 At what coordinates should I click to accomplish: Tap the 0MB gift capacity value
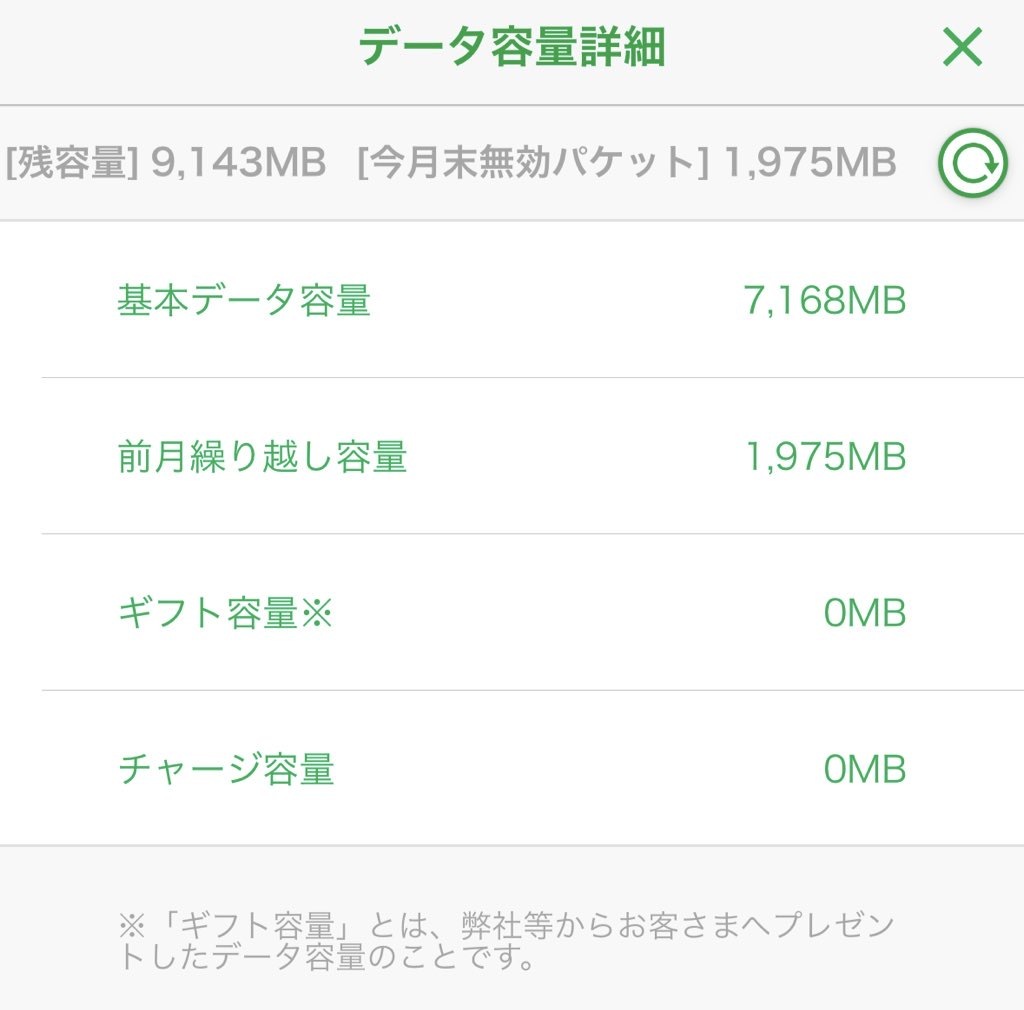pyautogui.click(x=864, y=613)
